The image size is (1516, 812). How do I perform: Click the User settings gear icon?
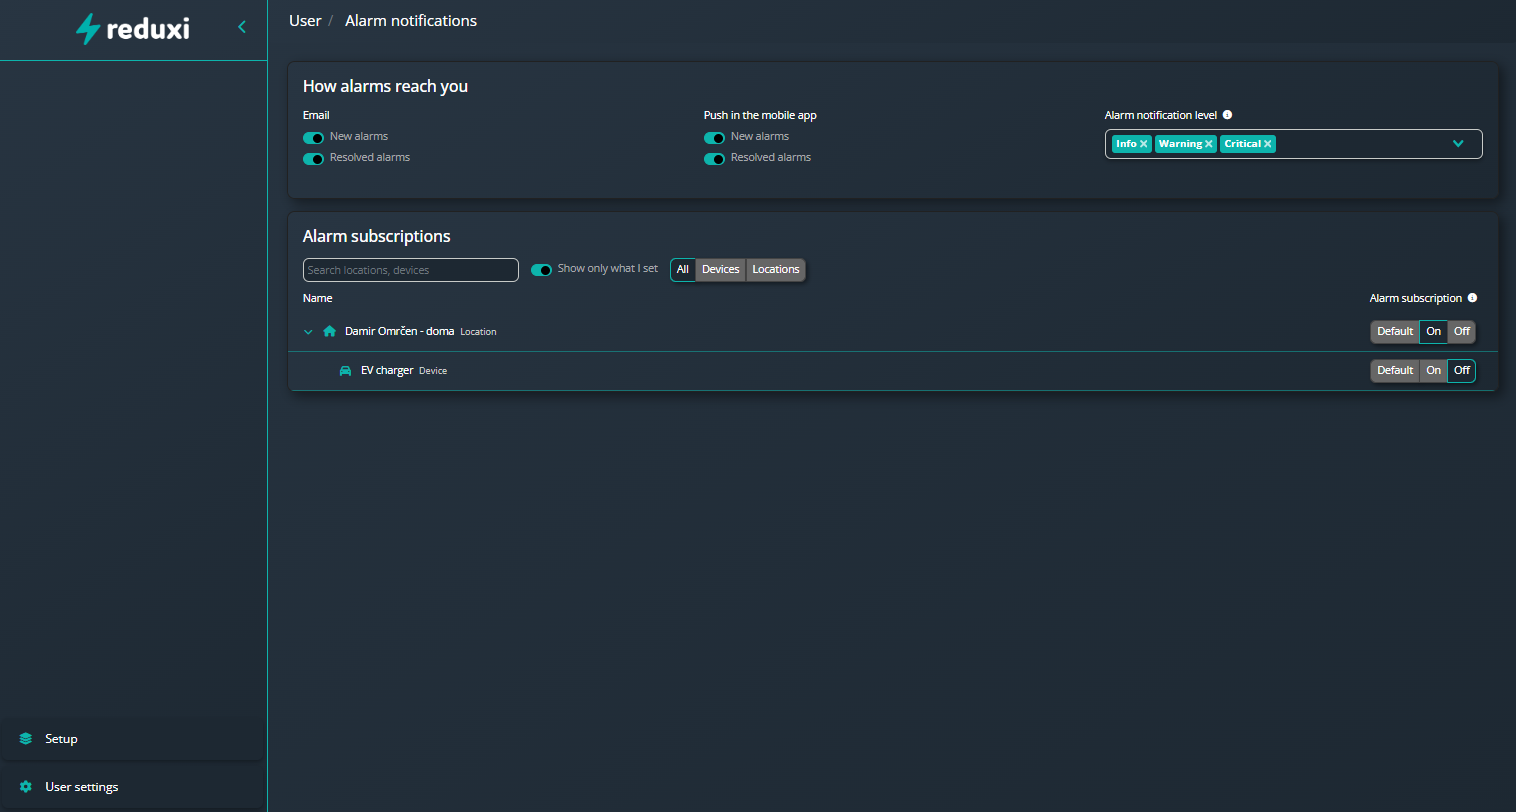tap(26, 787)
